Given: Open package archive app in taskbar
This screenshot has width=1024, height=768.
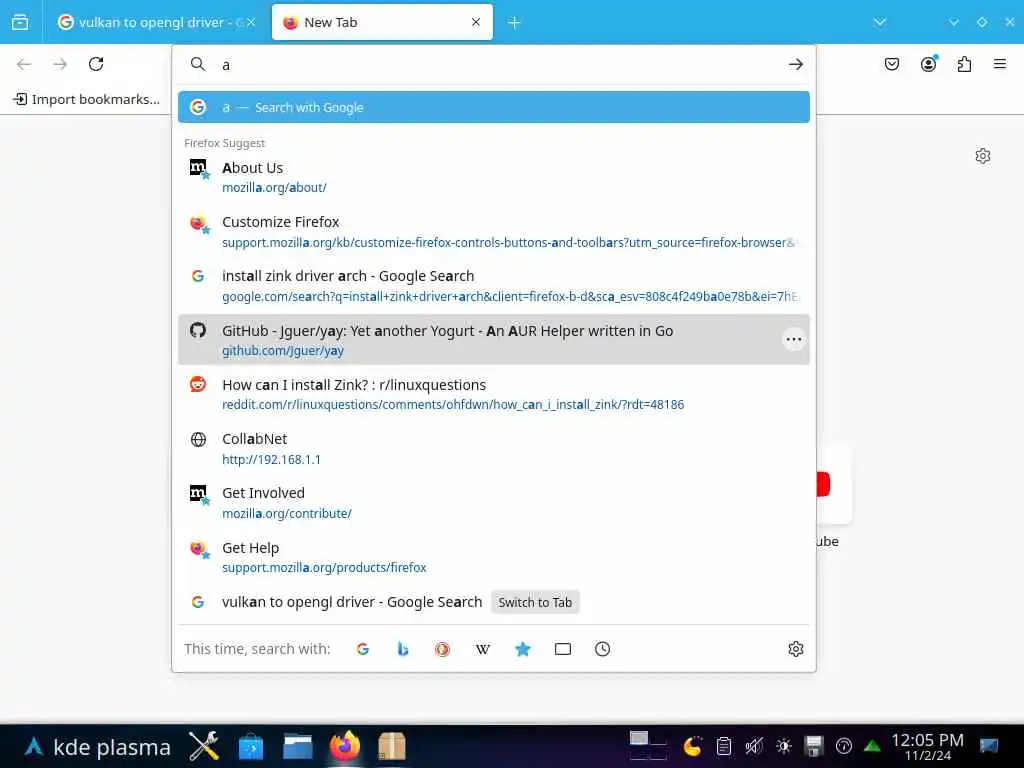Looking at the screenshot, I should point(392,746).
